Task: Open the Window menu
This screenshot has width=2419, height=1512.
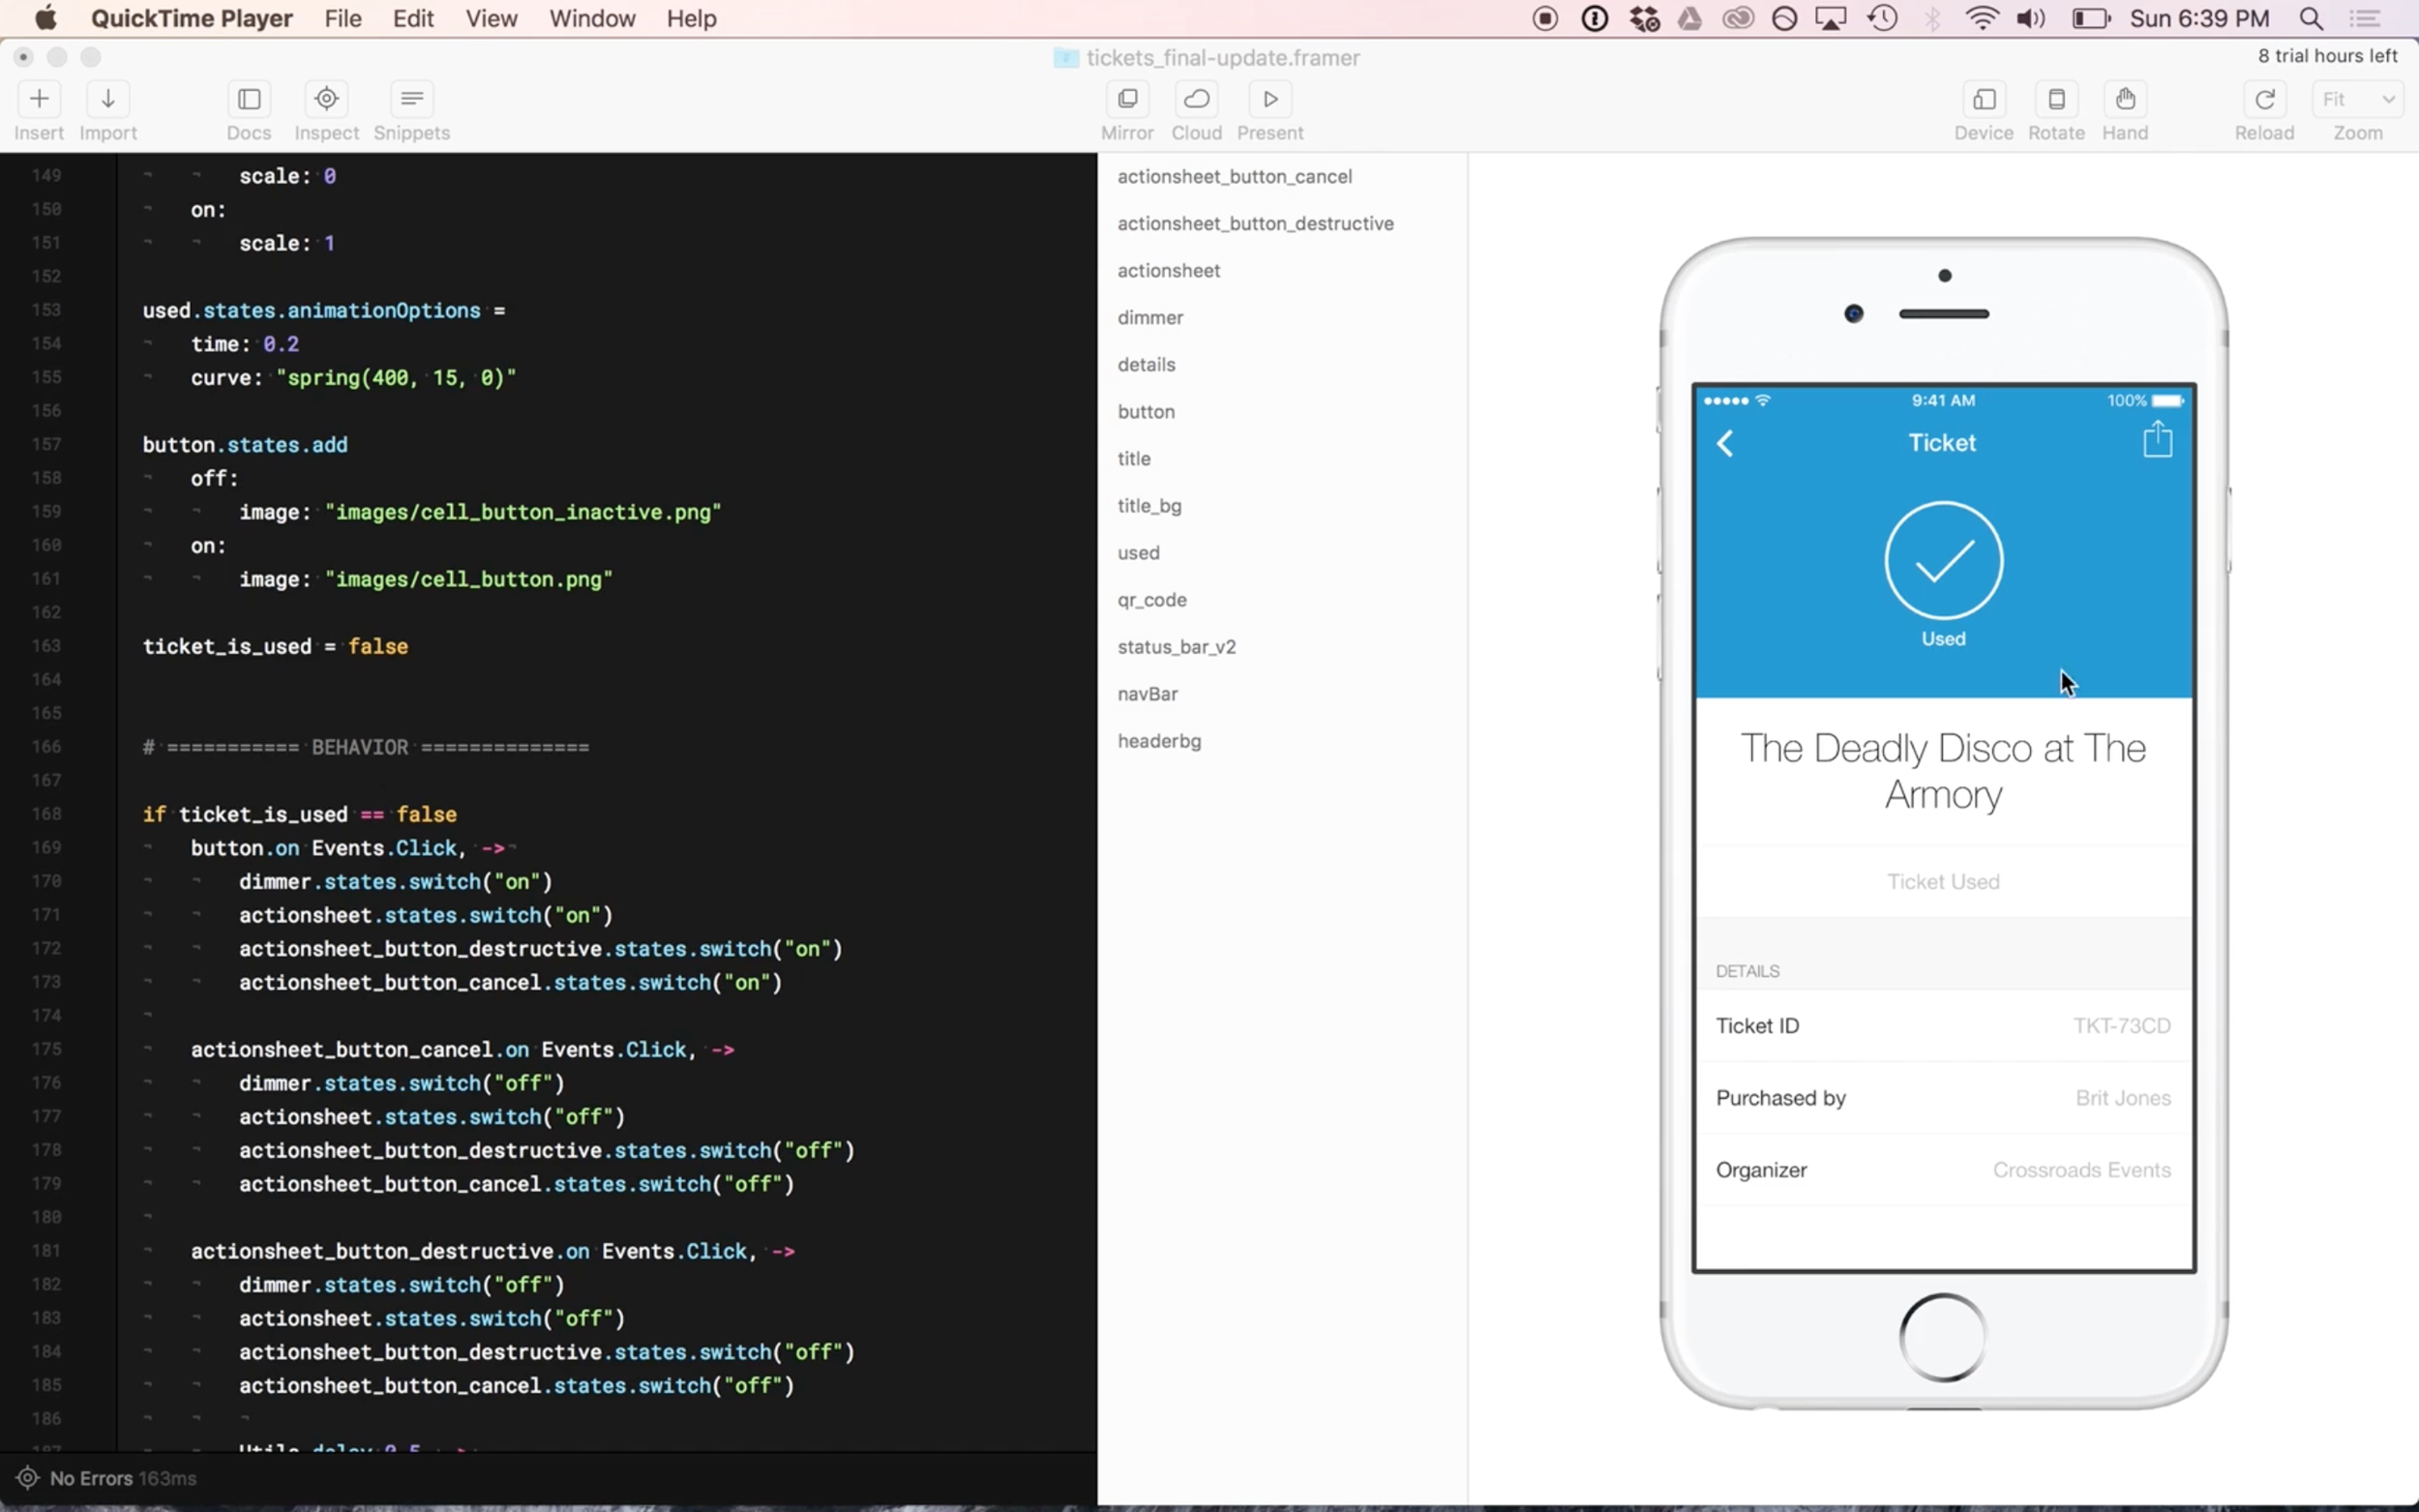Action: [x=592, y=19]
